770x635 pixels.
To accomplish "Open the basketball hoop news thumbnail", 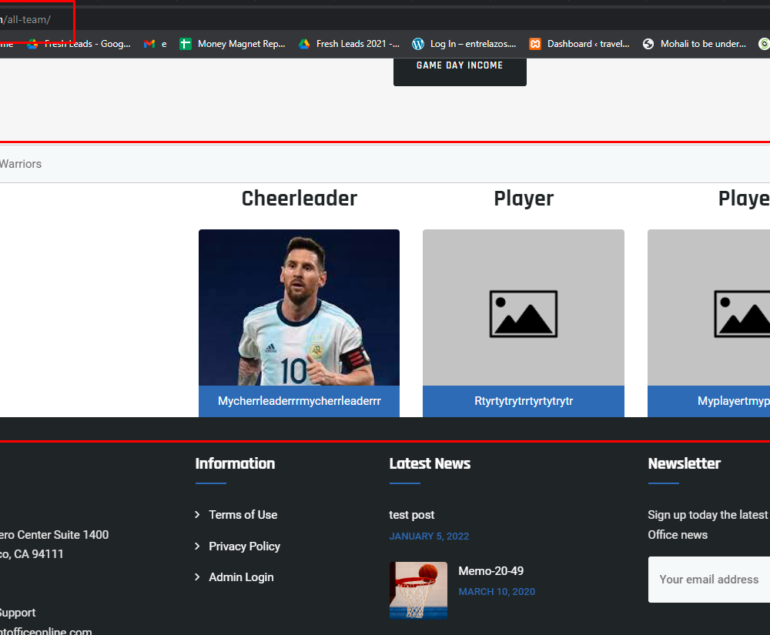I will pyautogui.click(x=418, y=590).
